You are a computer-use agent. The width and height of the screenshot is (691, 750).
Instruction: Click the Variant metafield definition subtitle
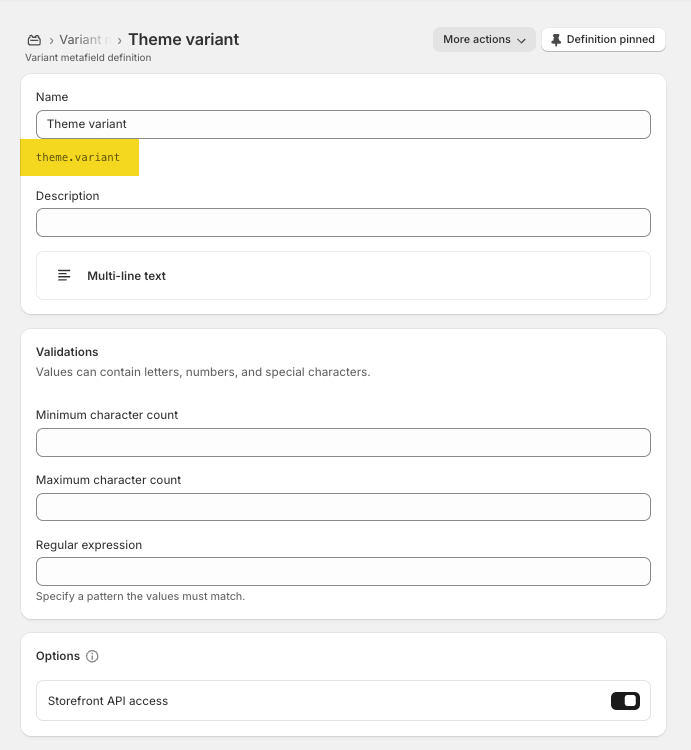click(88, 58)
